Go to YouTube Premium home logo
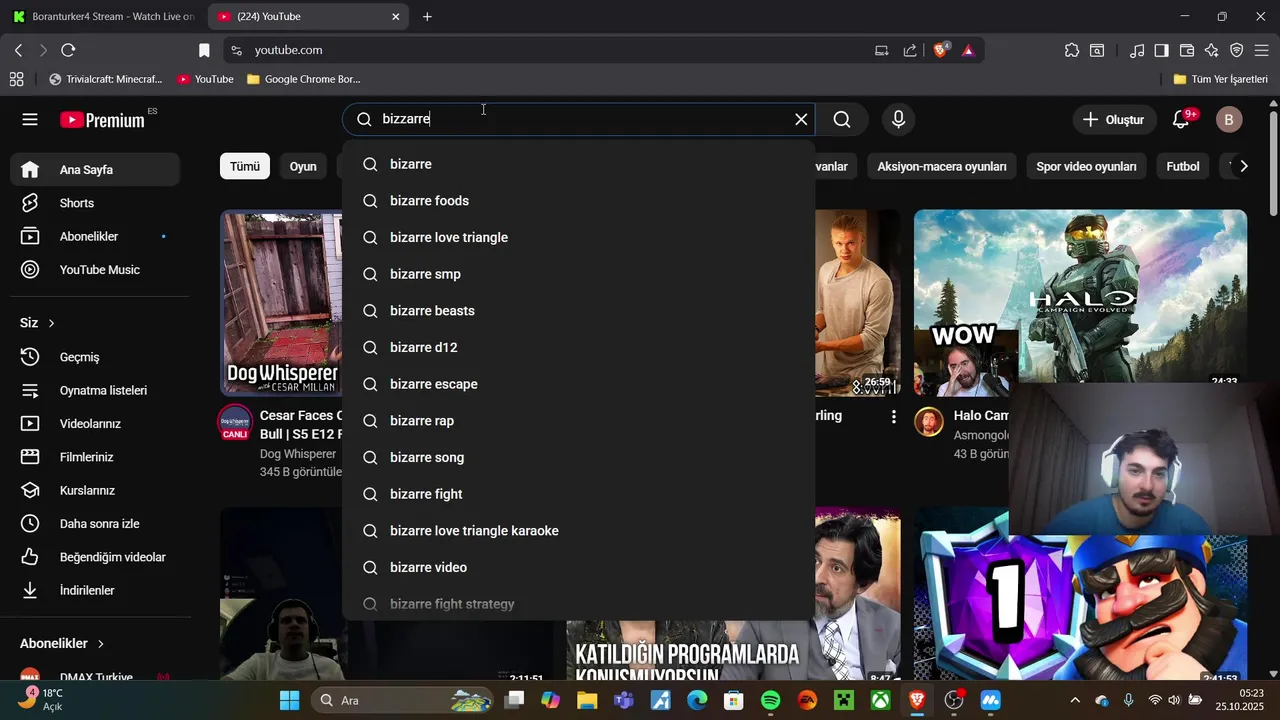1280x720 pixels. click(102, 120)
